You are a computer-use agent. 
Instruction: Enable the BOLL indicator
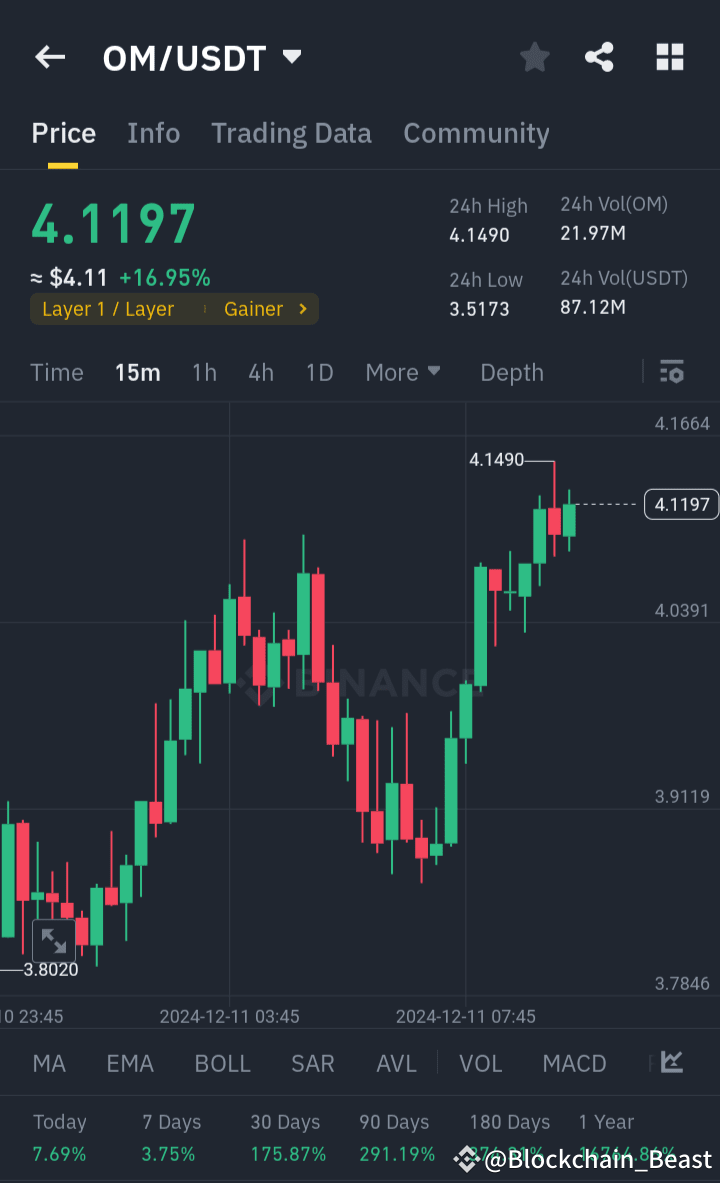[222, 1063]
